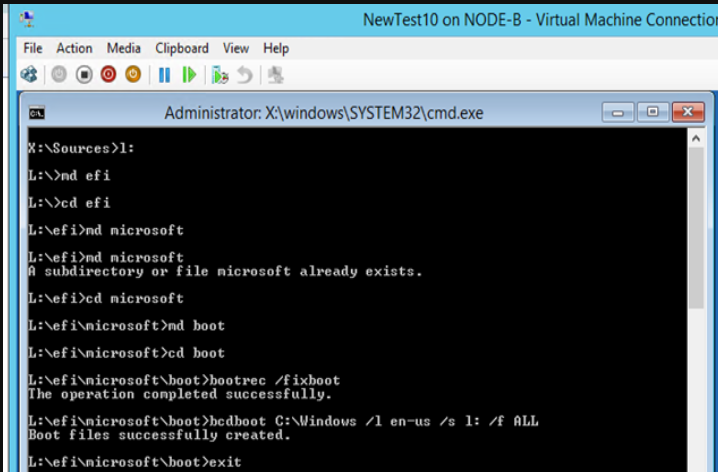718x472 pixels.
Task: Click the 'md efi' command line
Action: coord(69,175)
